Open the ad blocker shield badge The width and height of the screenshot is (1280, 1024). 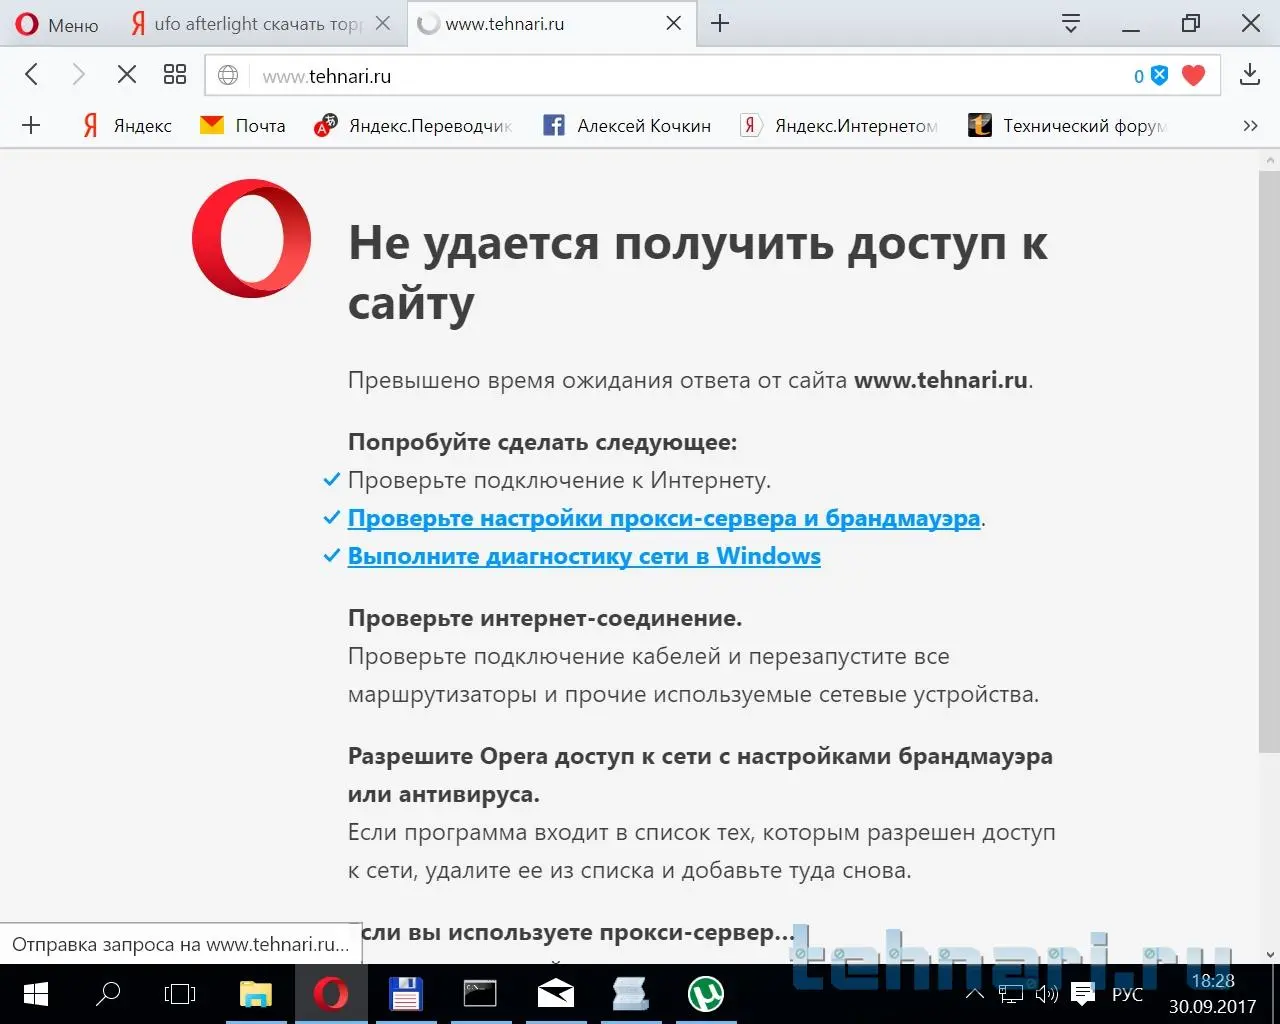tap(1150, 75)
